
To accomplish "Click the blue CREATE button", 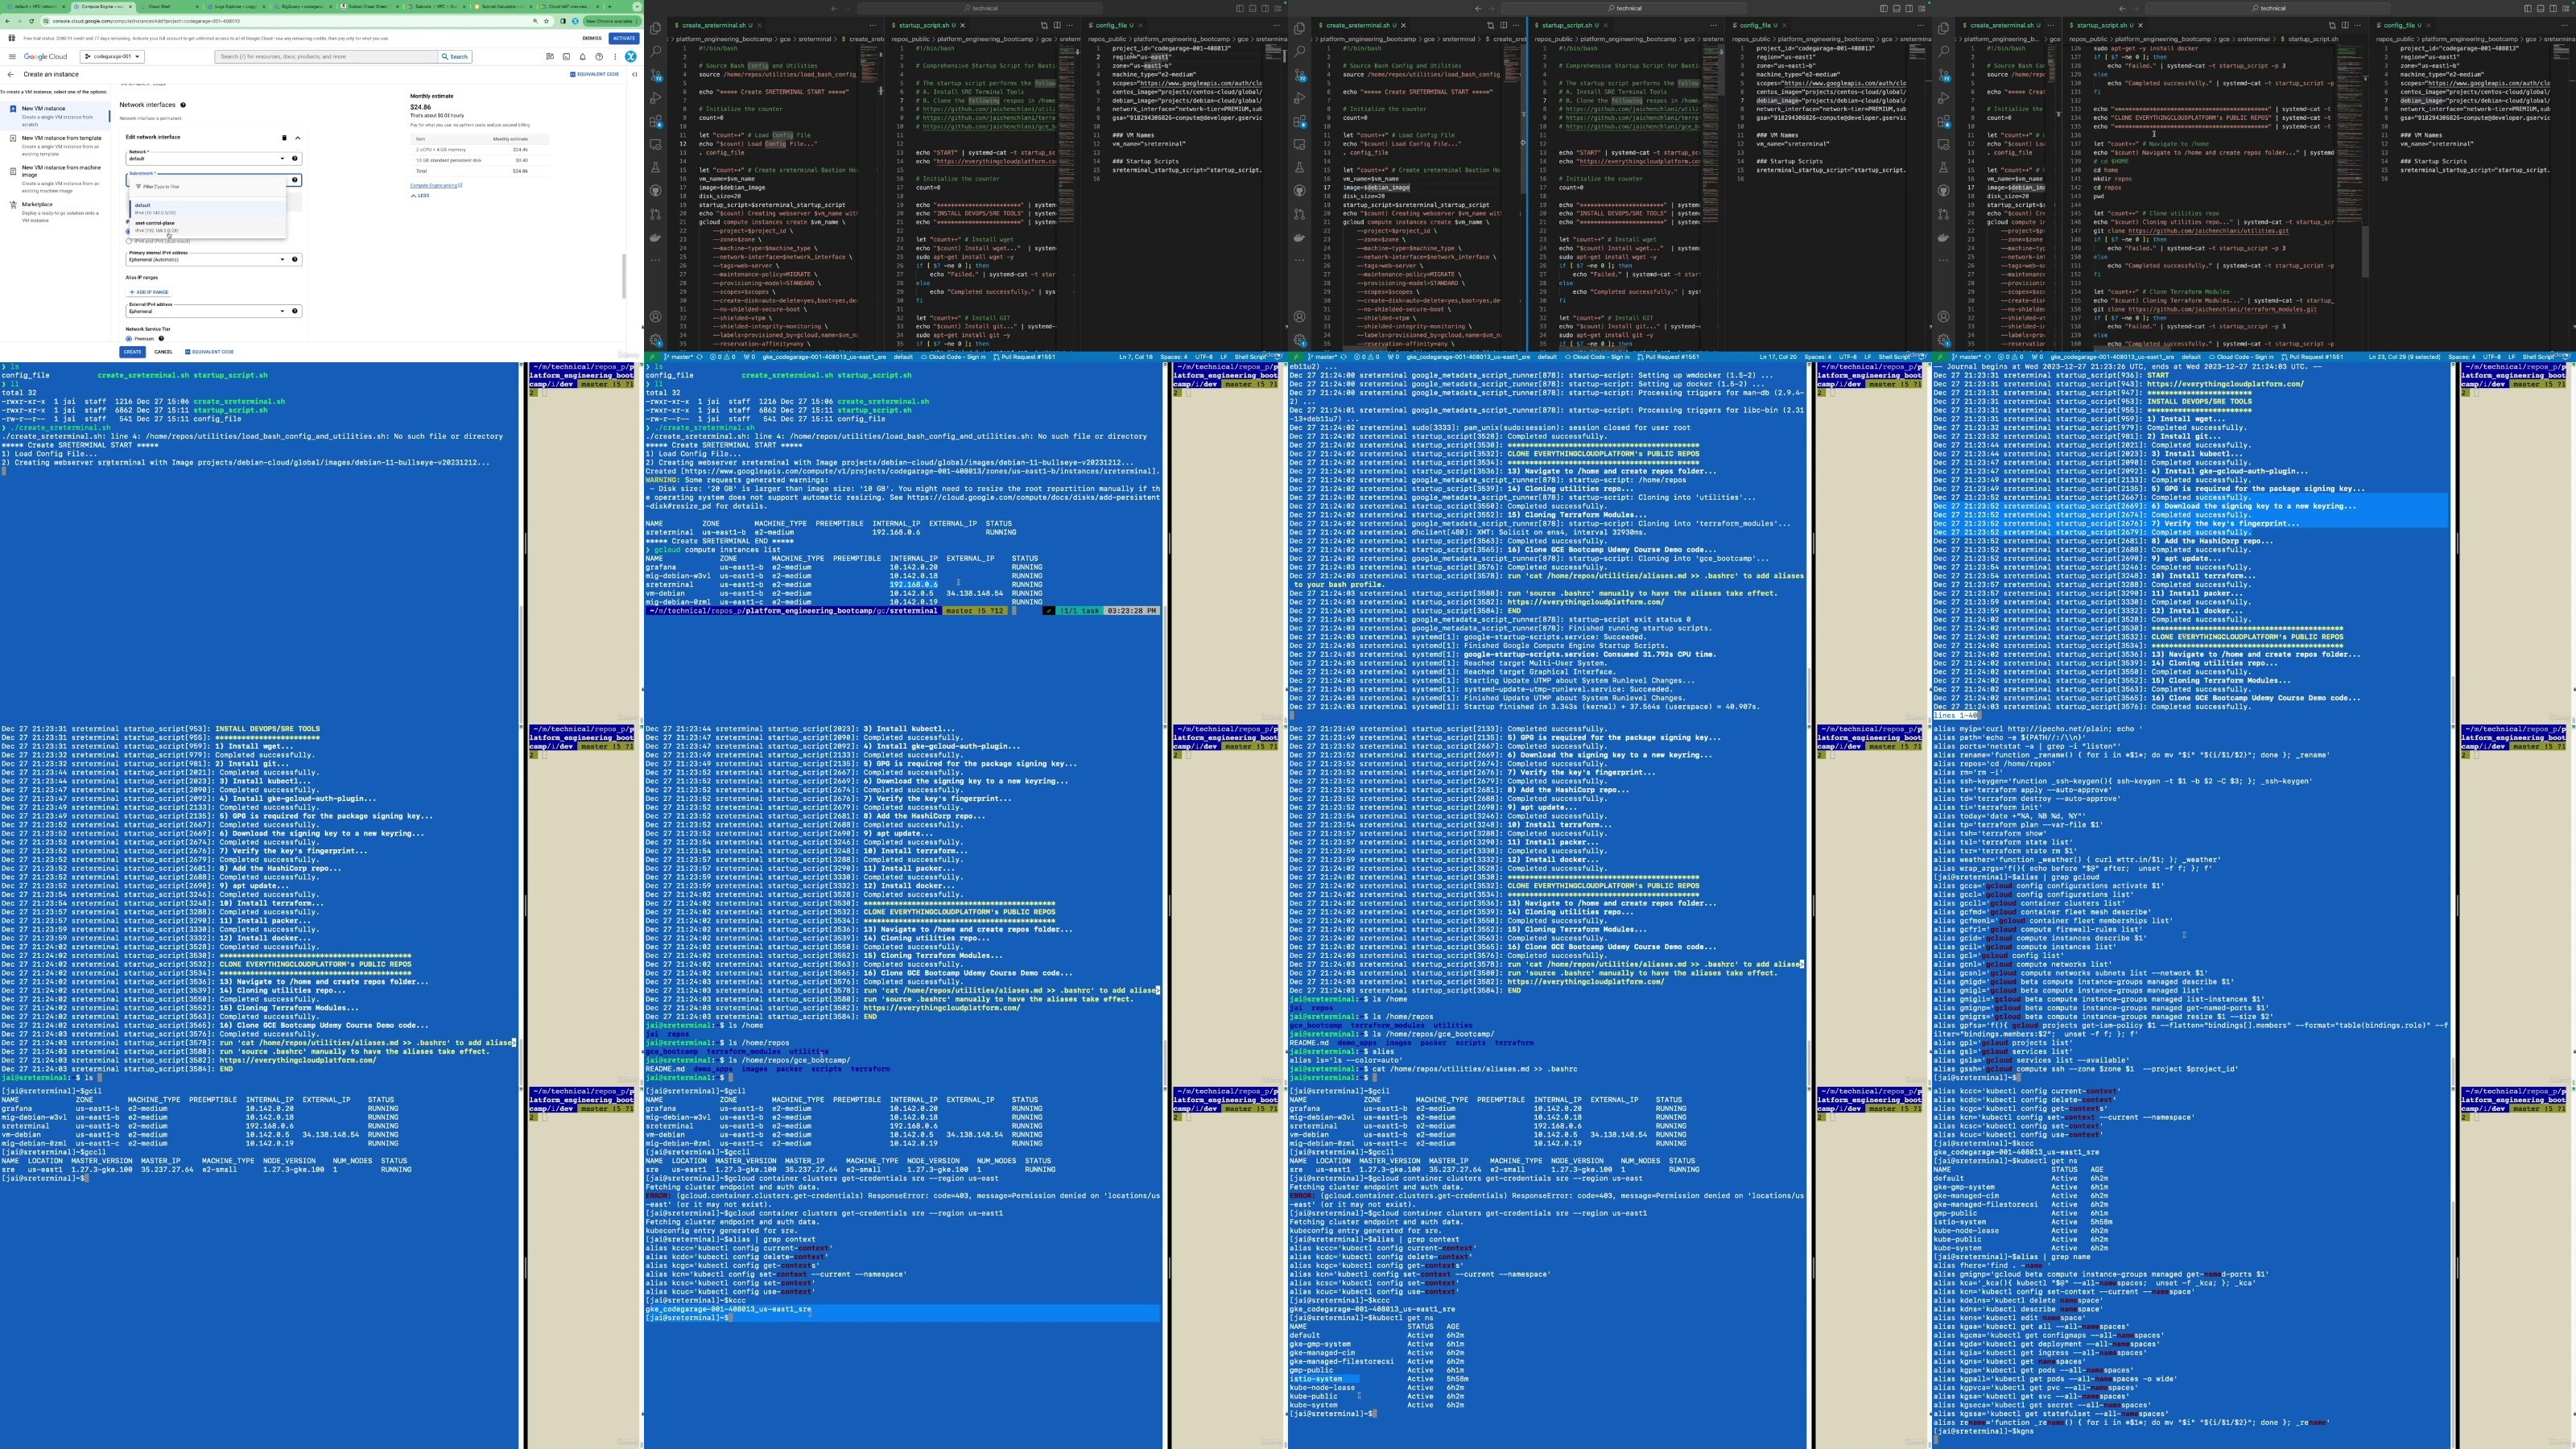I will point(132,352).
